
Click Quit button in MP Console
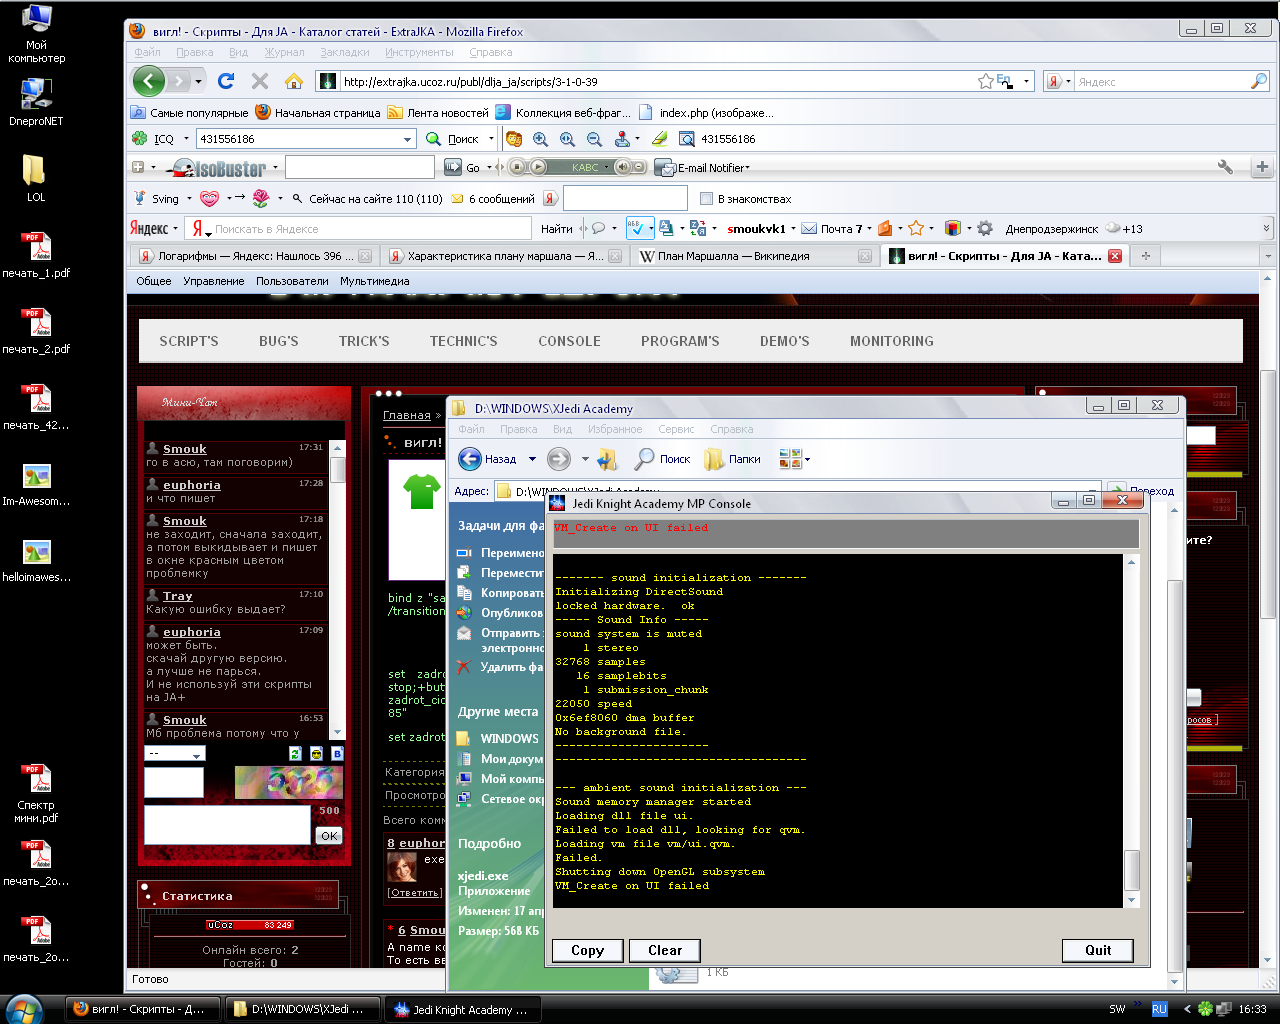[x=1098, y=950]
